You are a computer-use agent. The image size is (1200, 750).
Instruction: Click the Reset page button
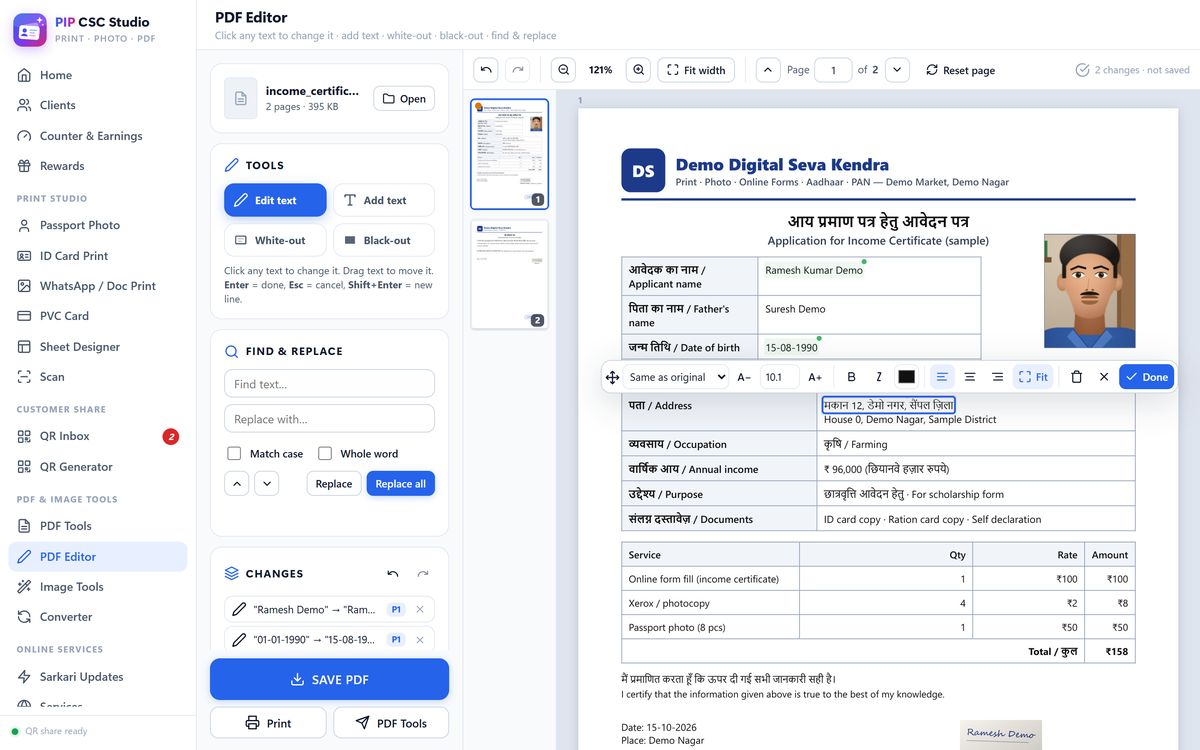click(960, 70)
